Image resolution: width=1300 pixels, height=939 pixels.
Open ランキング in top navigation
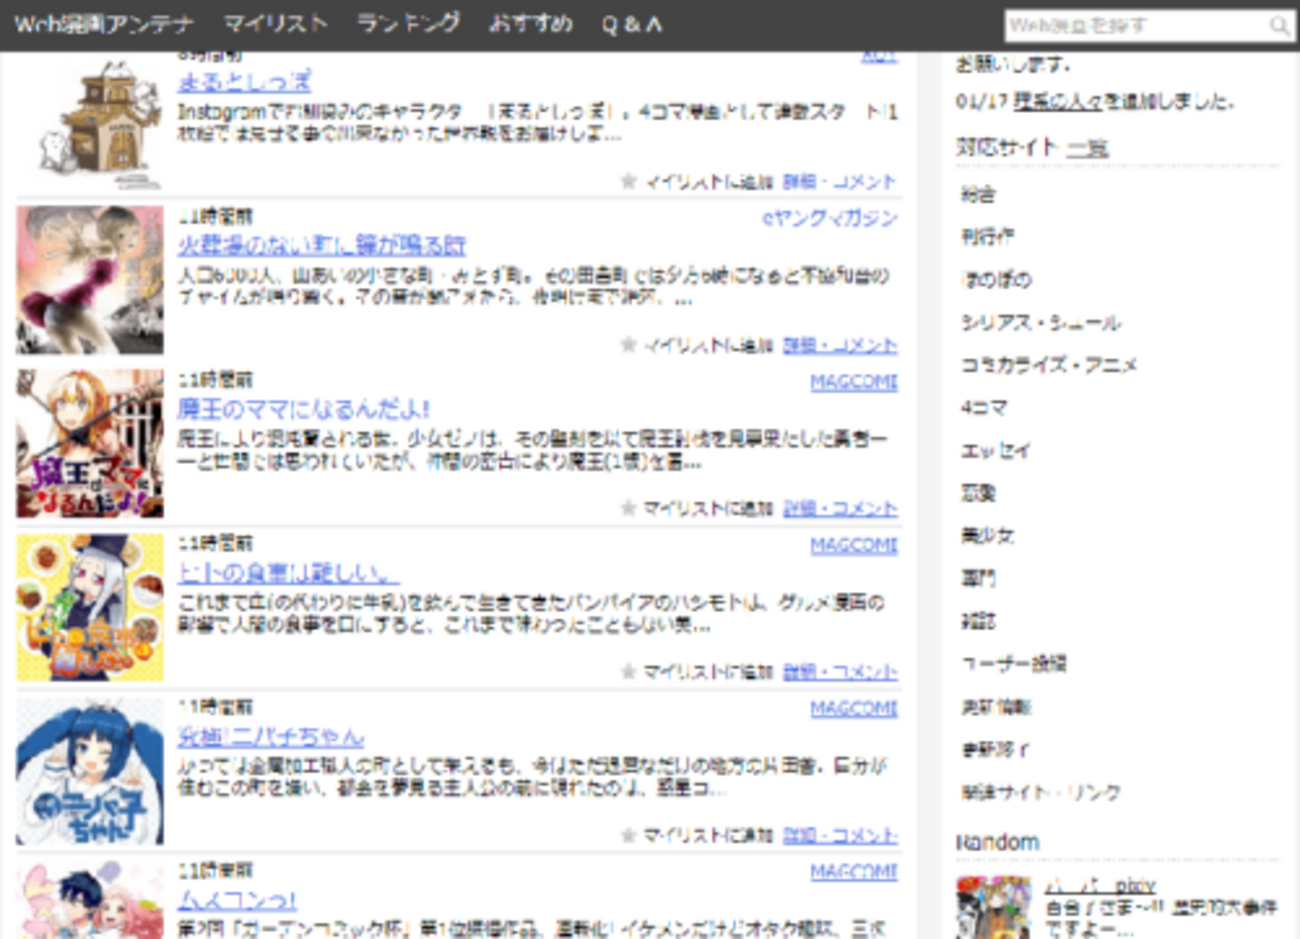[408, 23]
